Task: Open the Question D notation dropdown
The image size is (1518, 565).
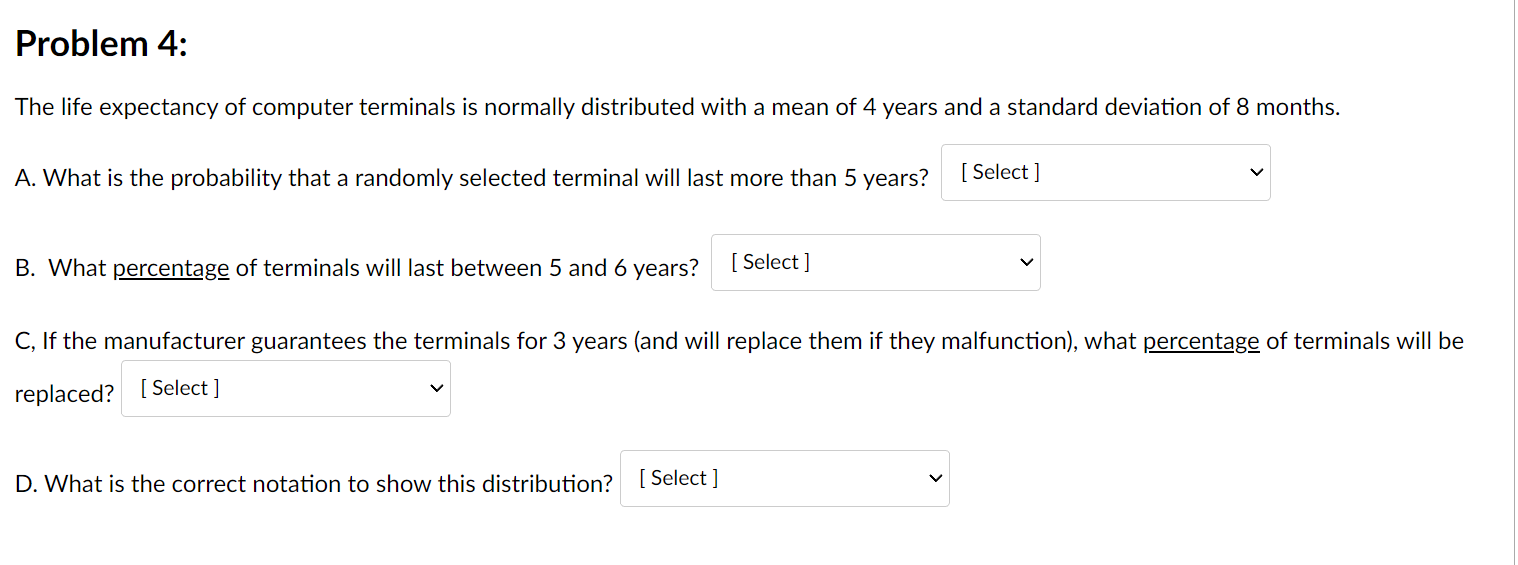Action: coord(783,479)
